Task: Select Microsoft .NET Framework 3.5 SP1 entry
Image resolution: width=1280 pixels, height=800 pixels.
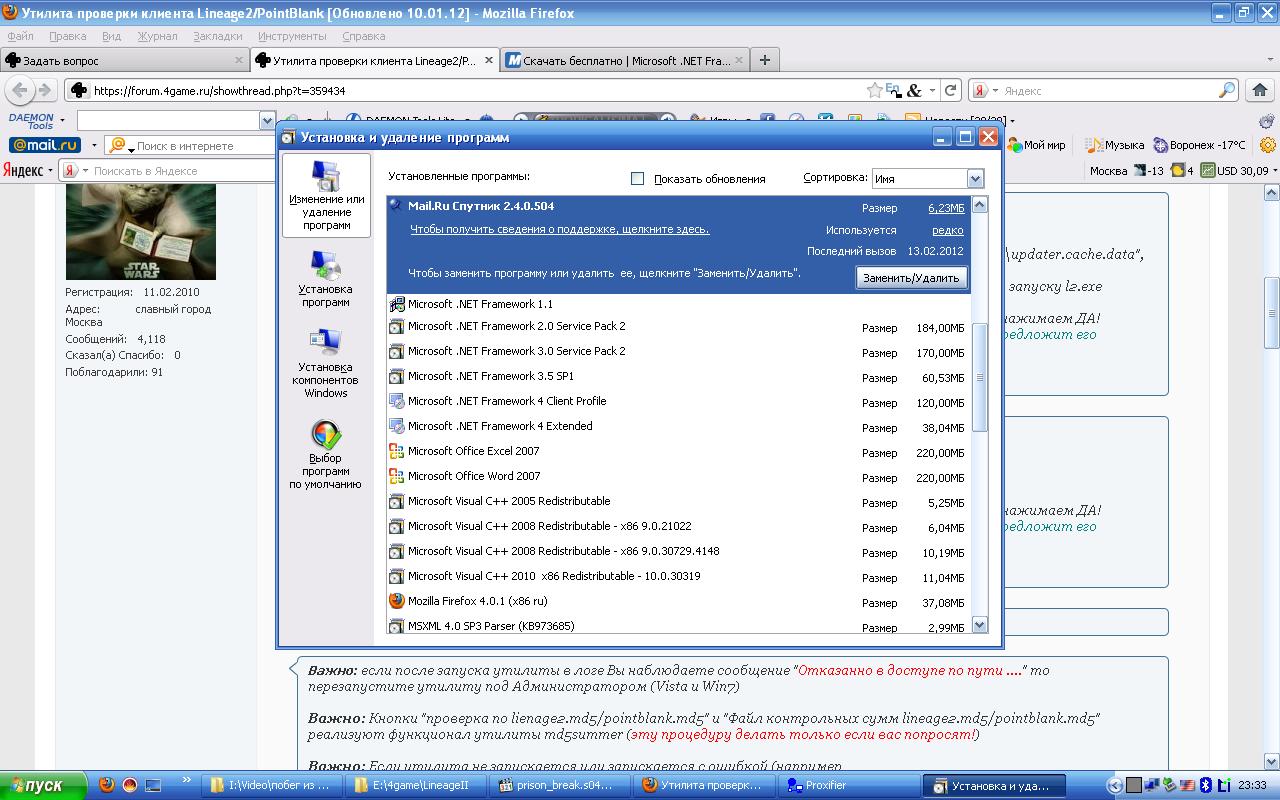Action: pos(679,377)
